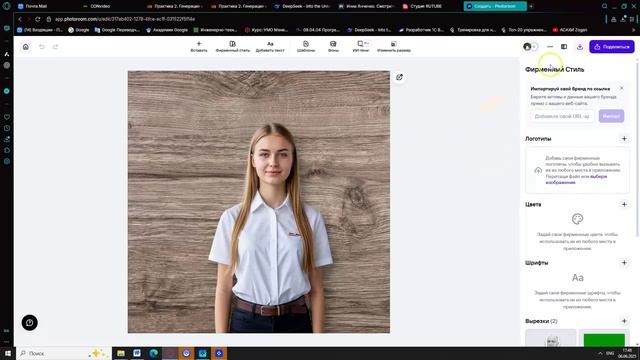
Task: Open Фирменный стиль brand kit tool
Action: 233,47
